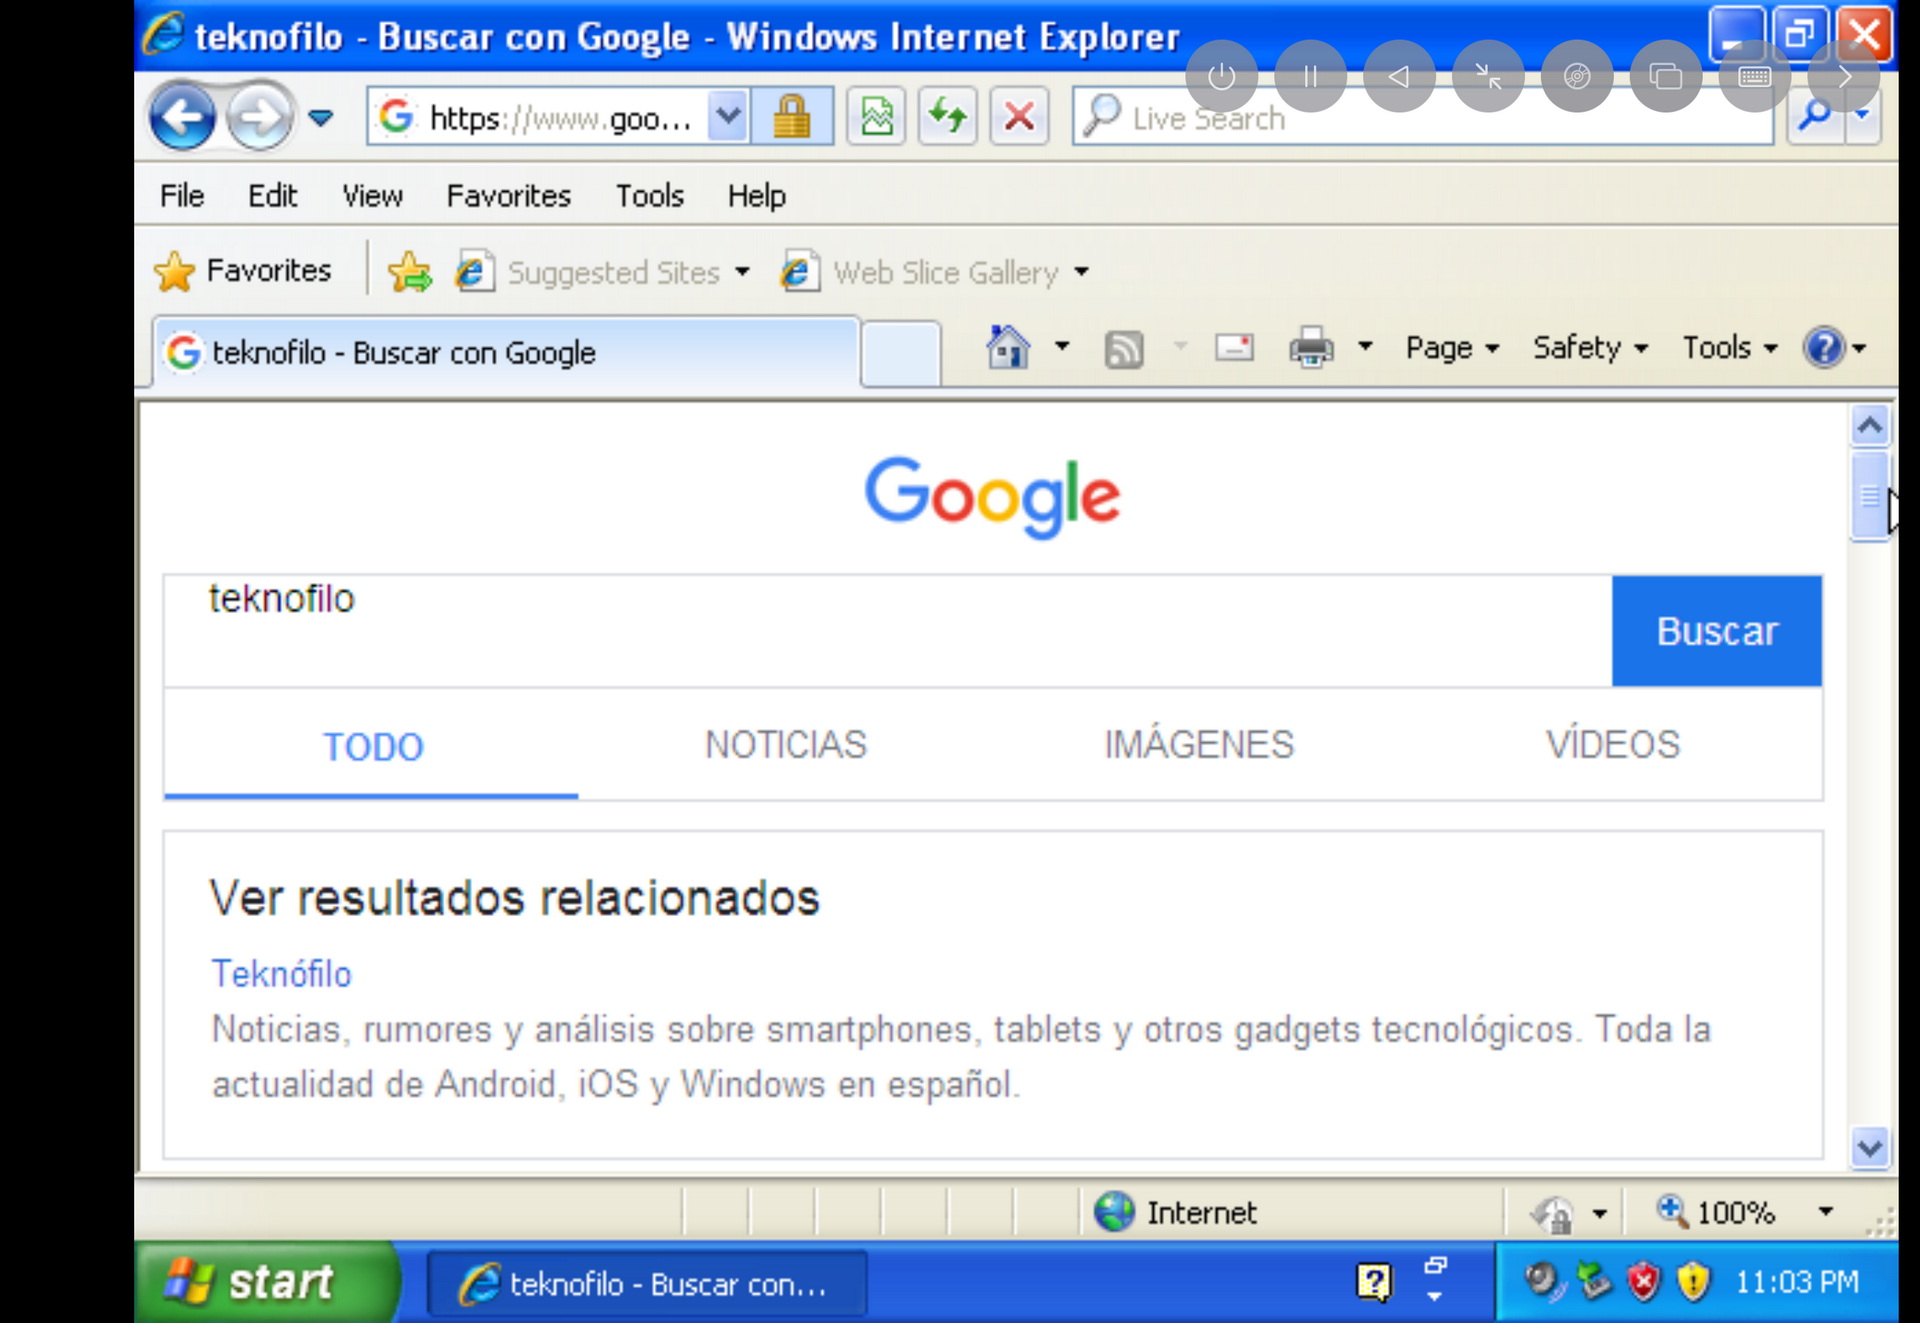Refresh the page with green arrows icon
This screenshot has height=1323, width=1920.
point(947,118)
